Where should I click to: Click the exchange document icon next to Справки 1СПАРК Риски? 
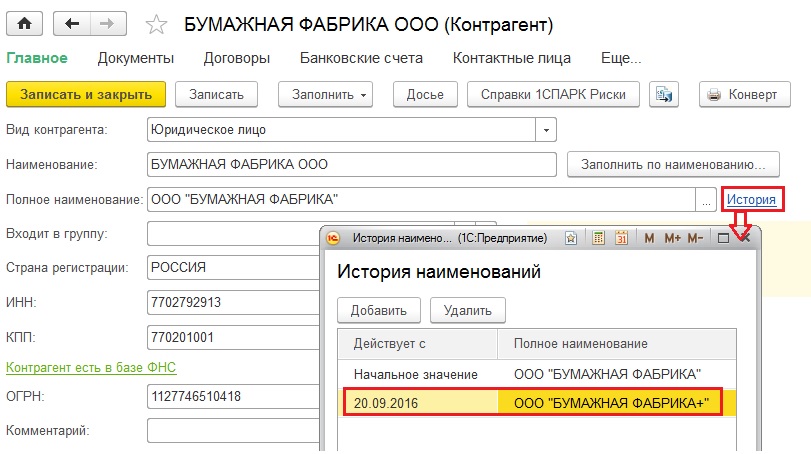pos(664,95)
